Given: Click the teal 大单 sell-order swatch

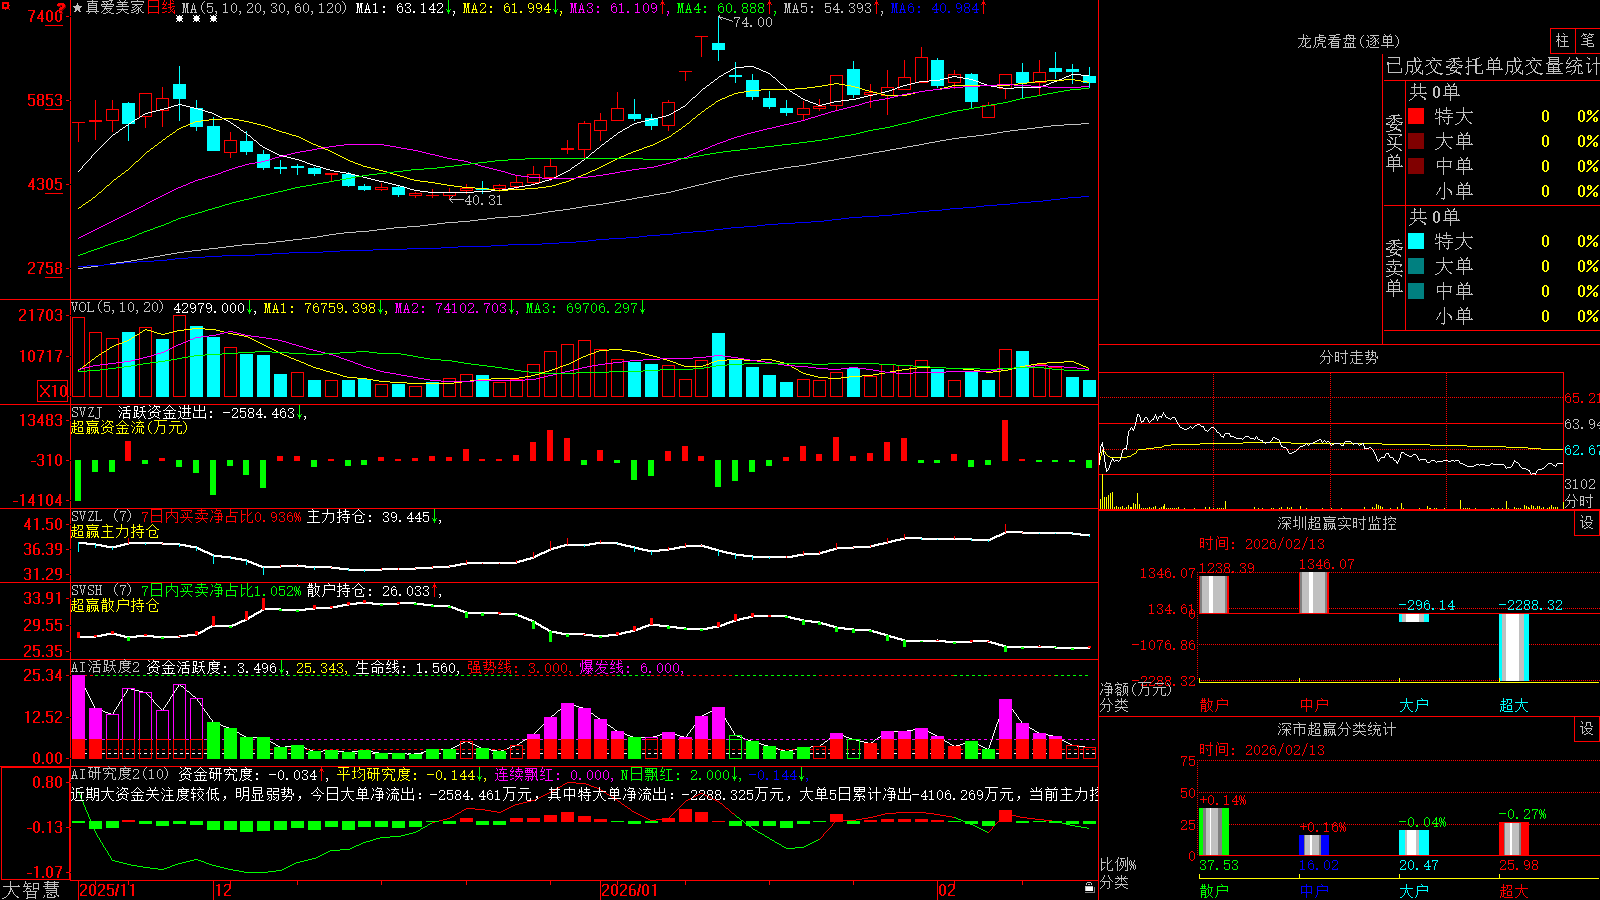Looking at the screenshot, I should (x=1416, y=266).
